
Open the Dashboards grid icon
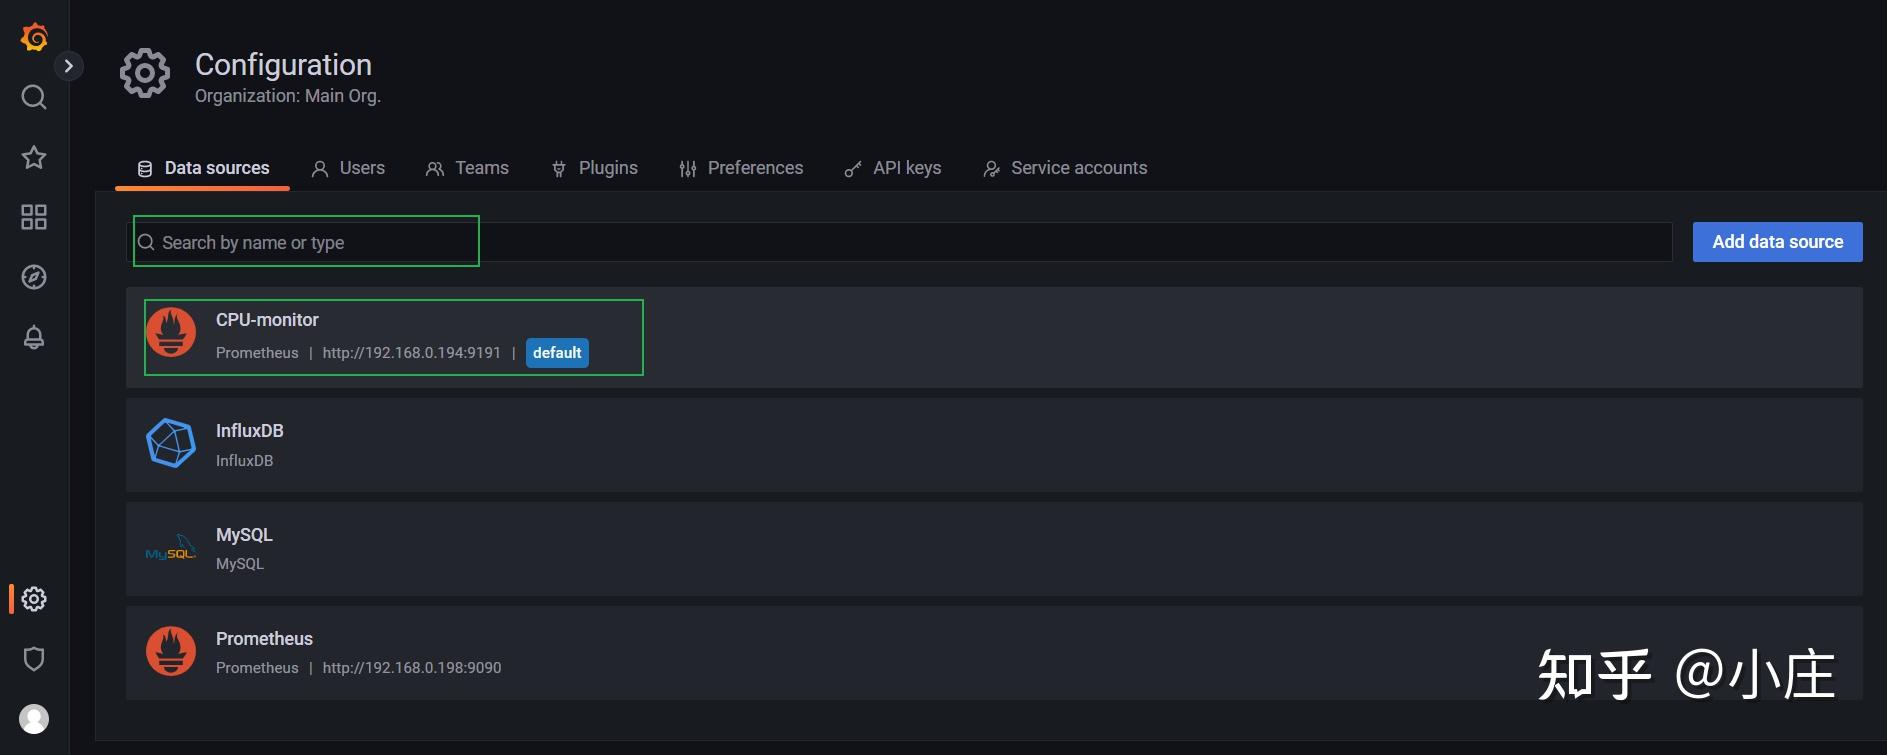[34, 217]
